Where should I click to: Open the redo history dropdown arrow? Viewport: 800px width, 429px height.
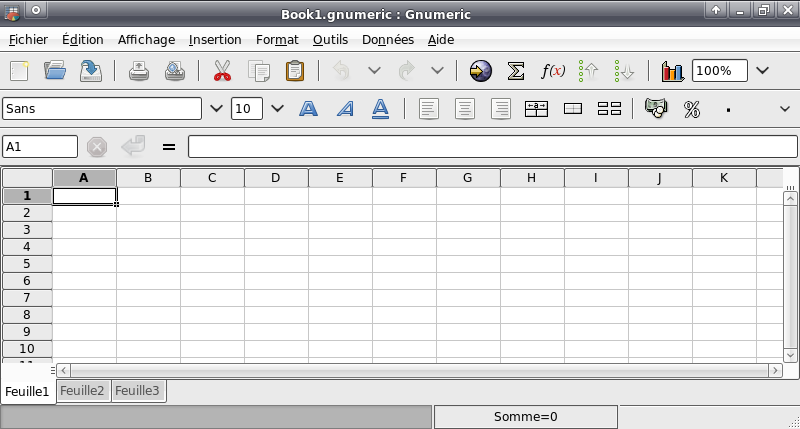[437, 70]
